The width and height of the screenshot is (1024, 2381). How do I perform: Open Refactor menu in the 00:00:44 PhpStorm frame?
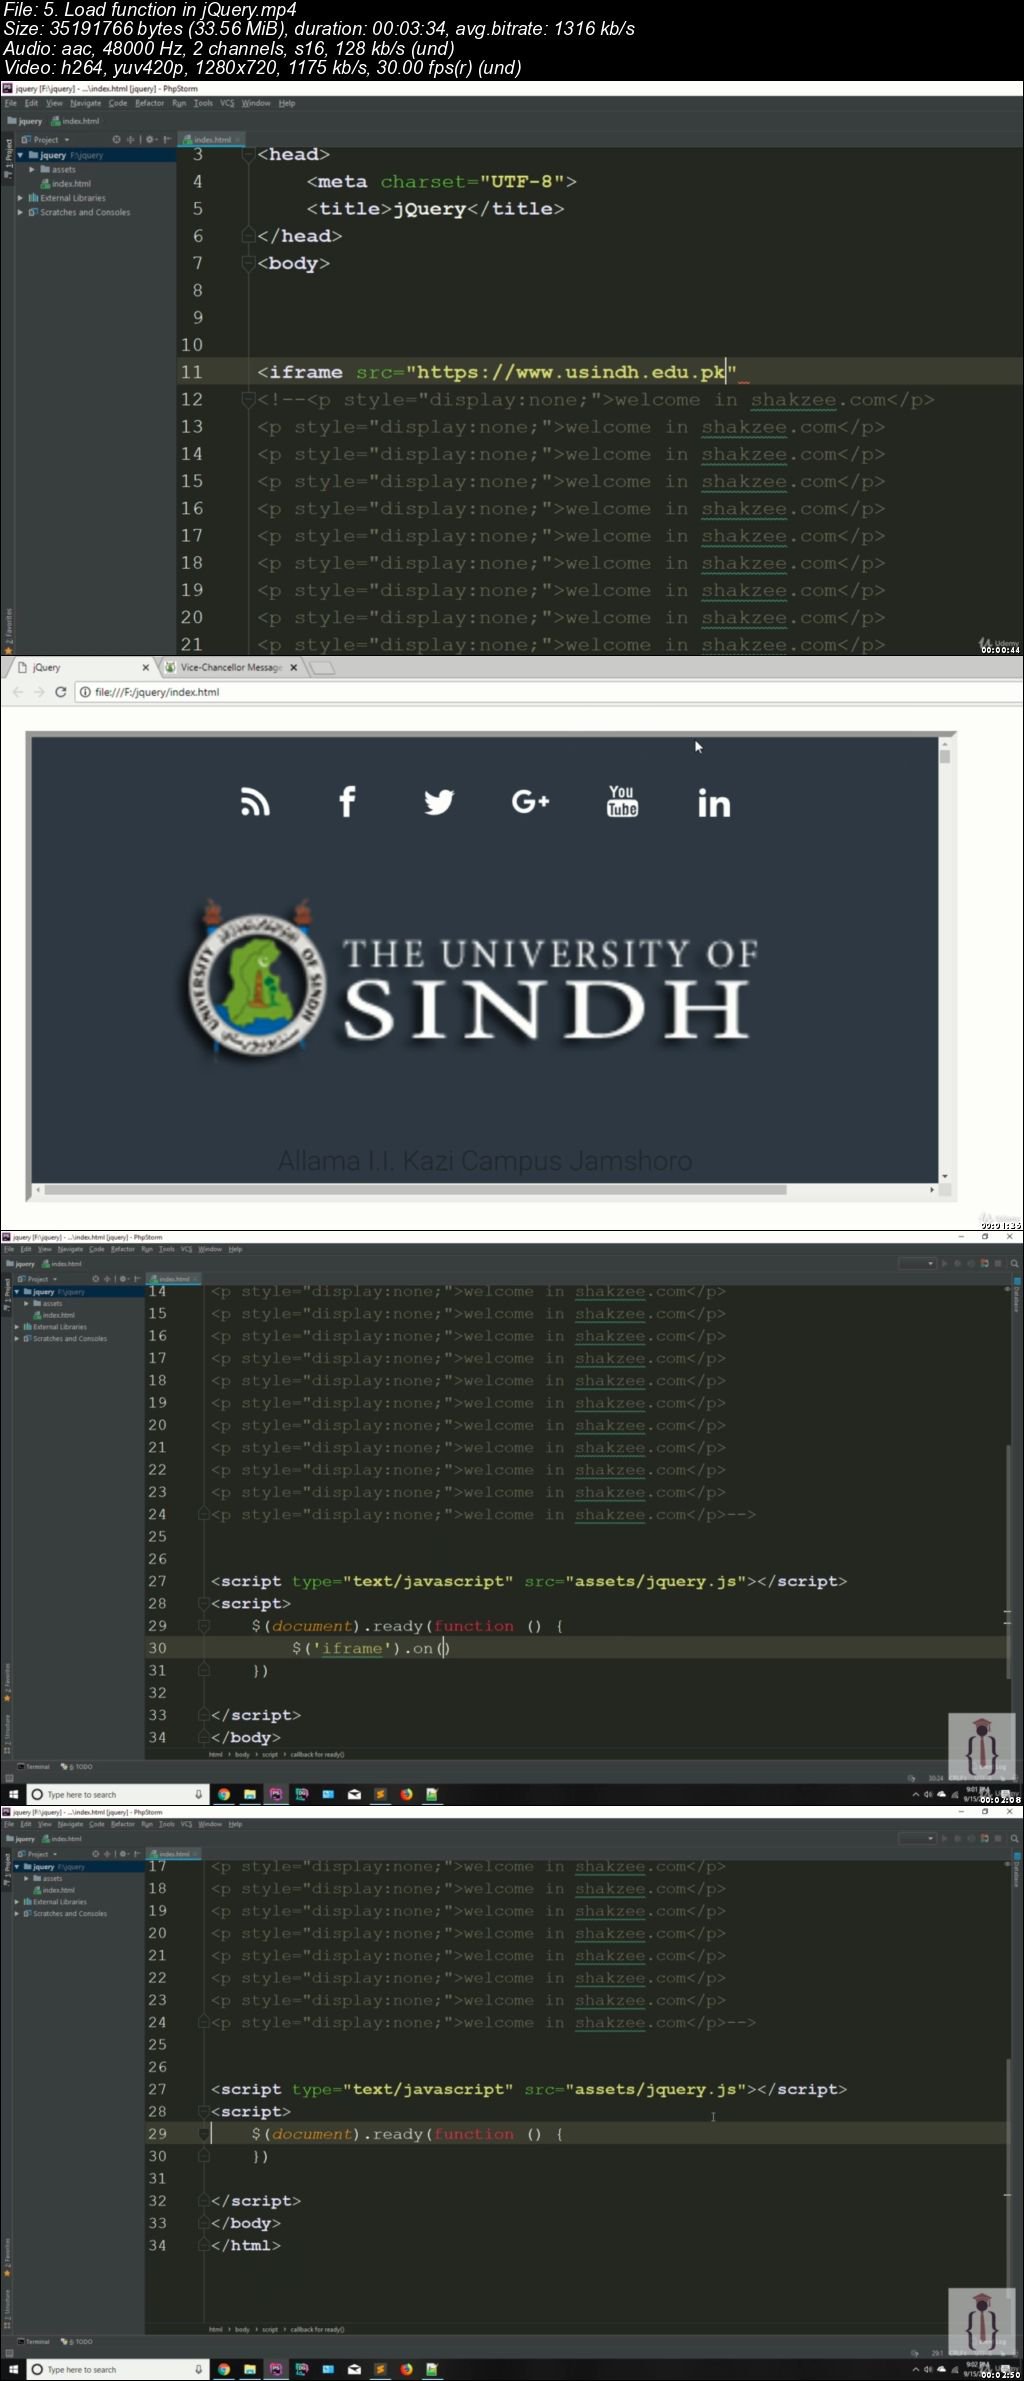[x=149, y=103]
